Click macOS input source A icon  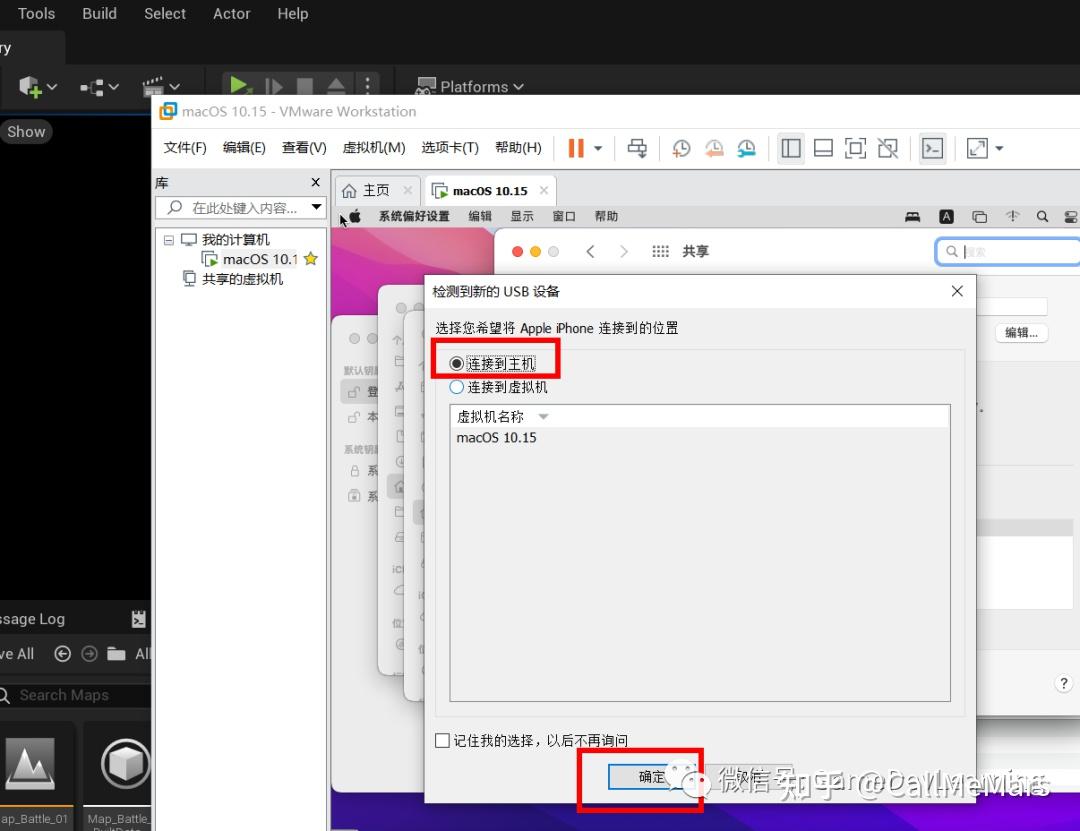[946, 217]
